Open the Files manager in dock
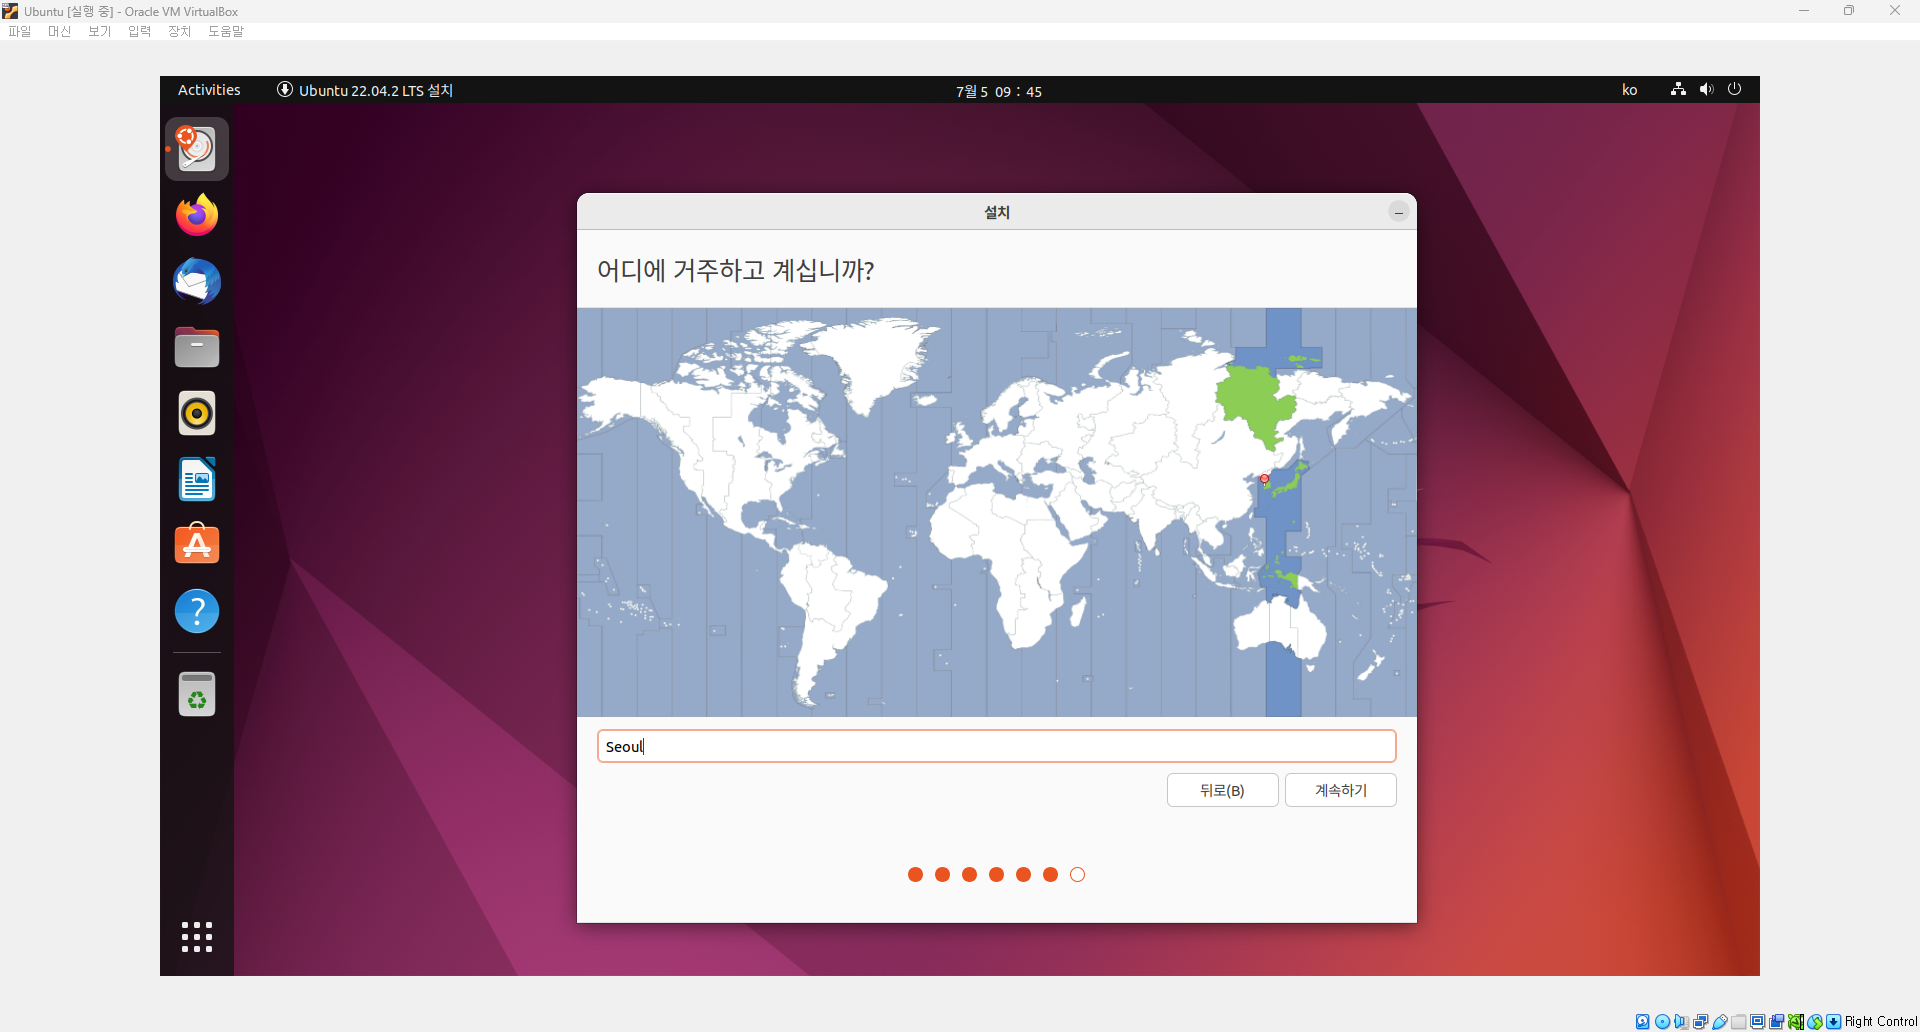The height and width of the screenshot is (1032, 1920). point(197,347)
